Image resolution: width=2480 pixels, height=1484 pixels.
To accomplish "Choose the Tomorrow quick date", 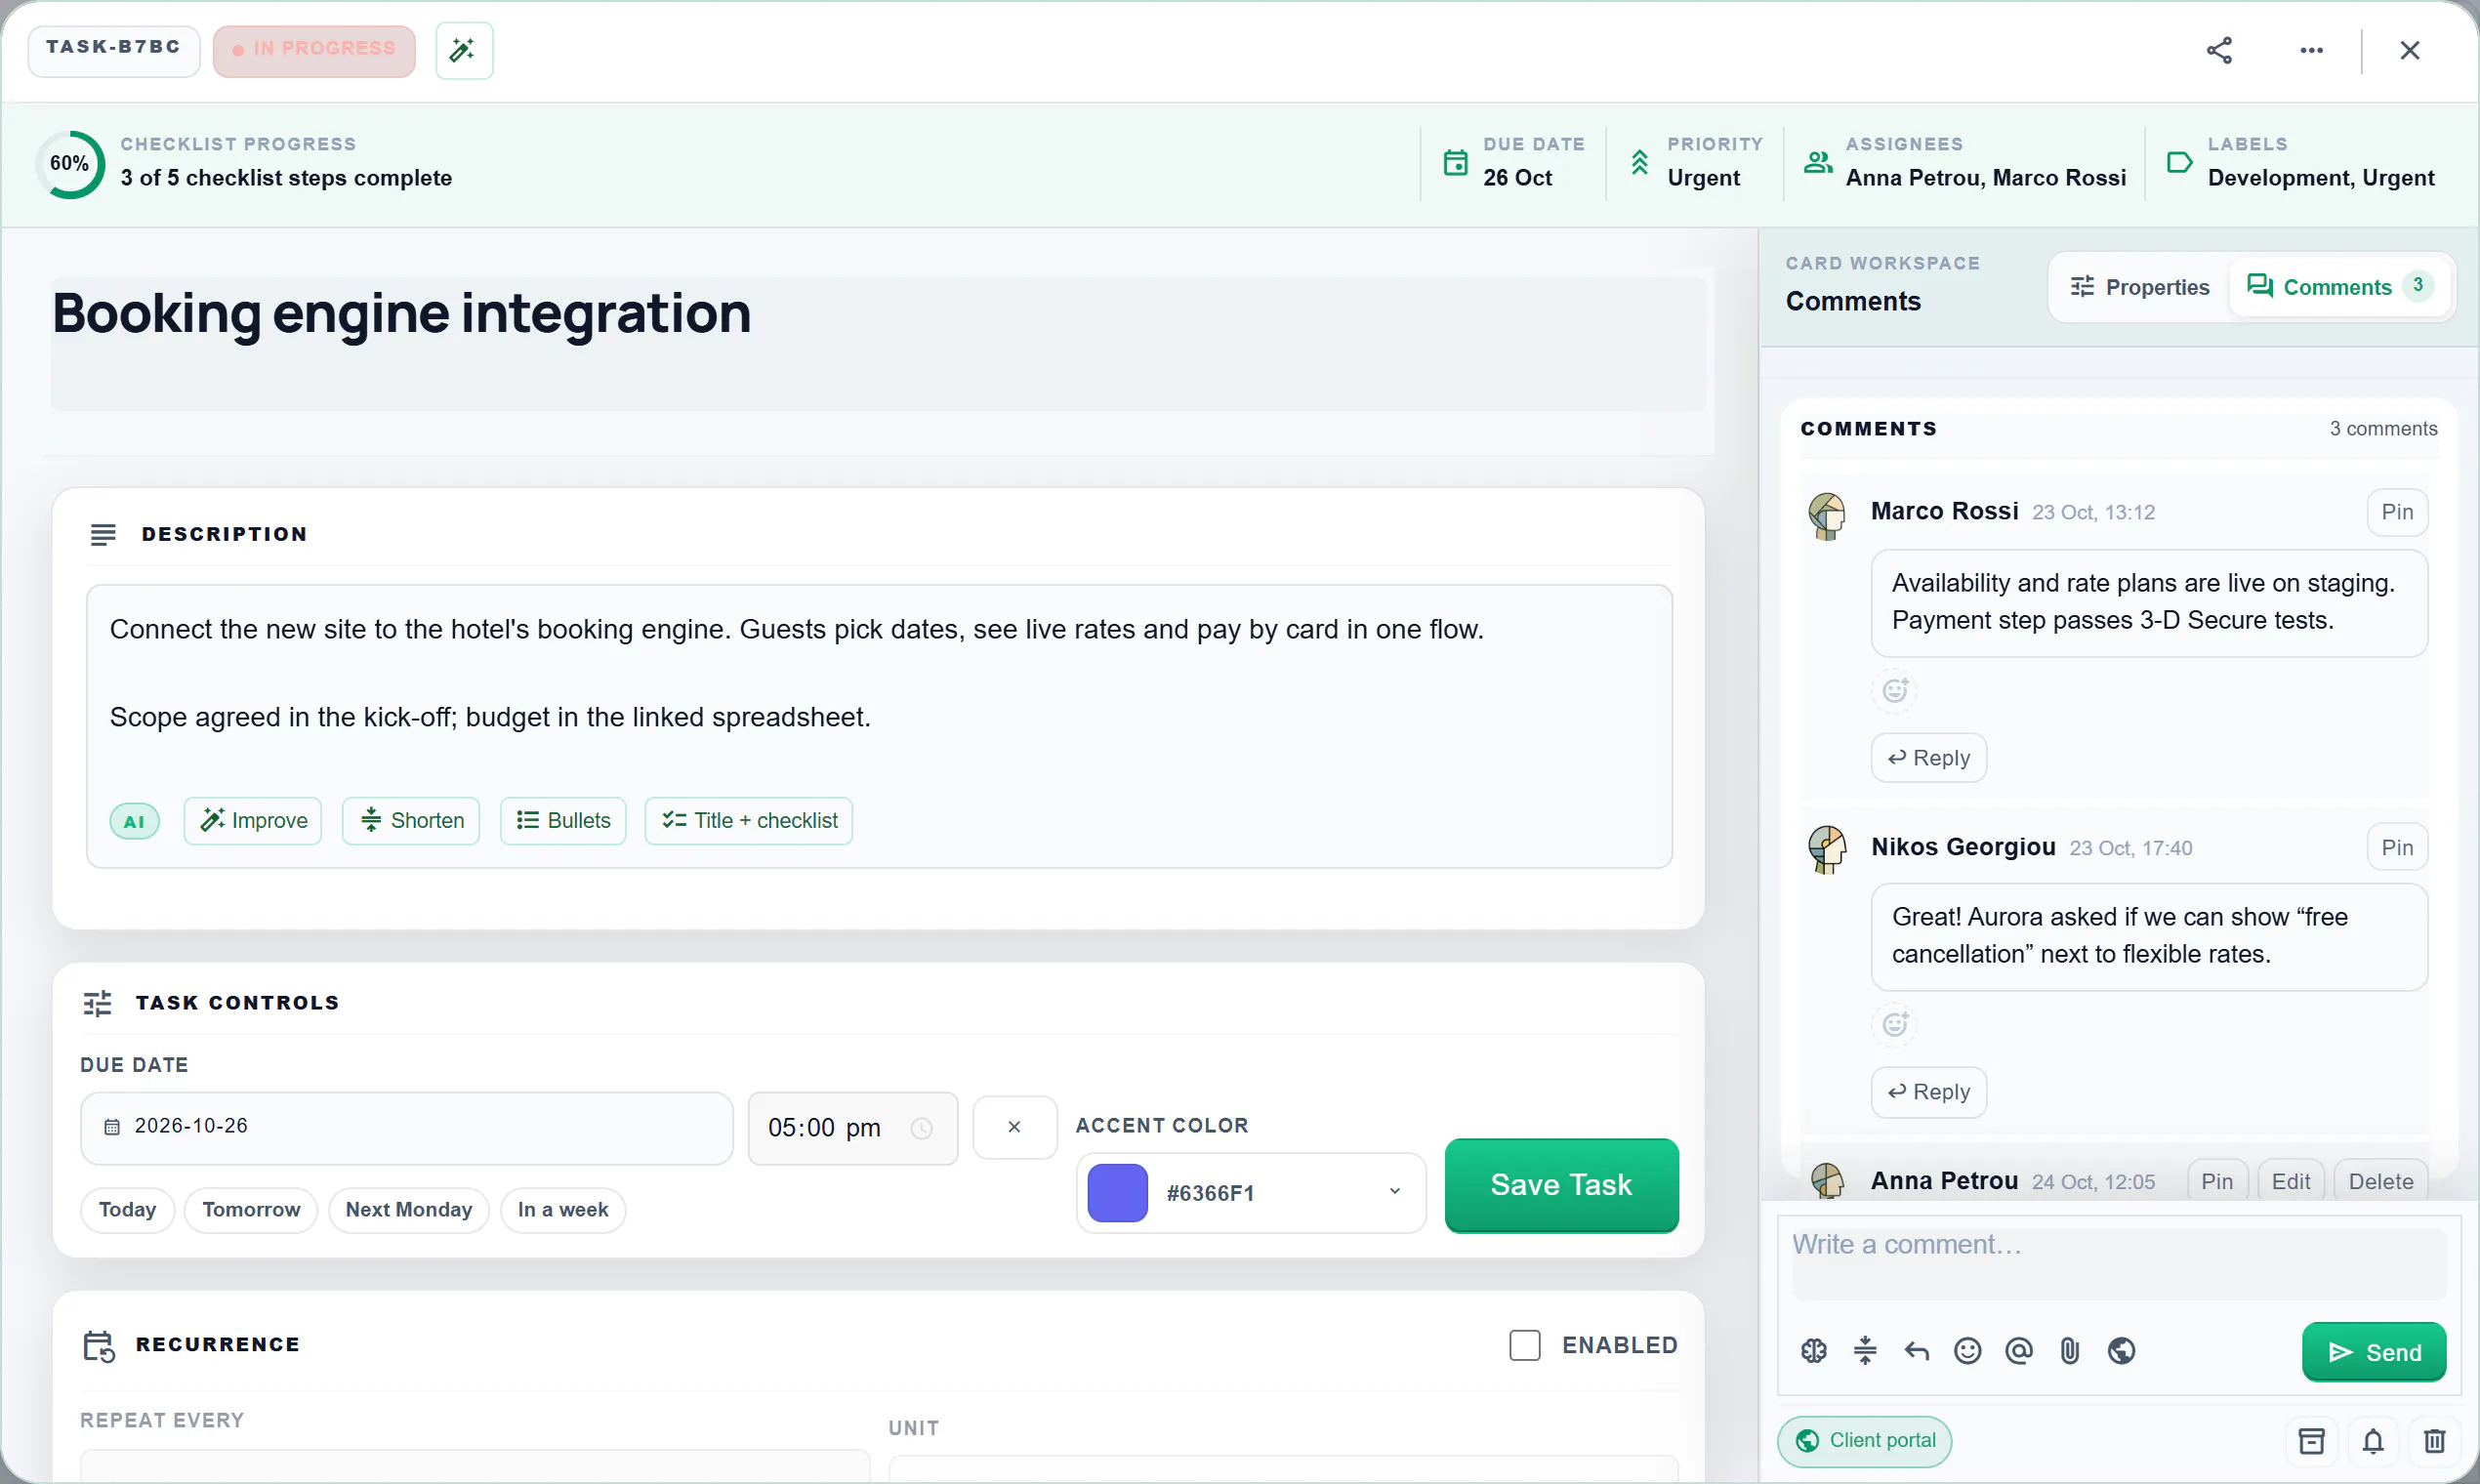I will click(x=251, y=1210).
